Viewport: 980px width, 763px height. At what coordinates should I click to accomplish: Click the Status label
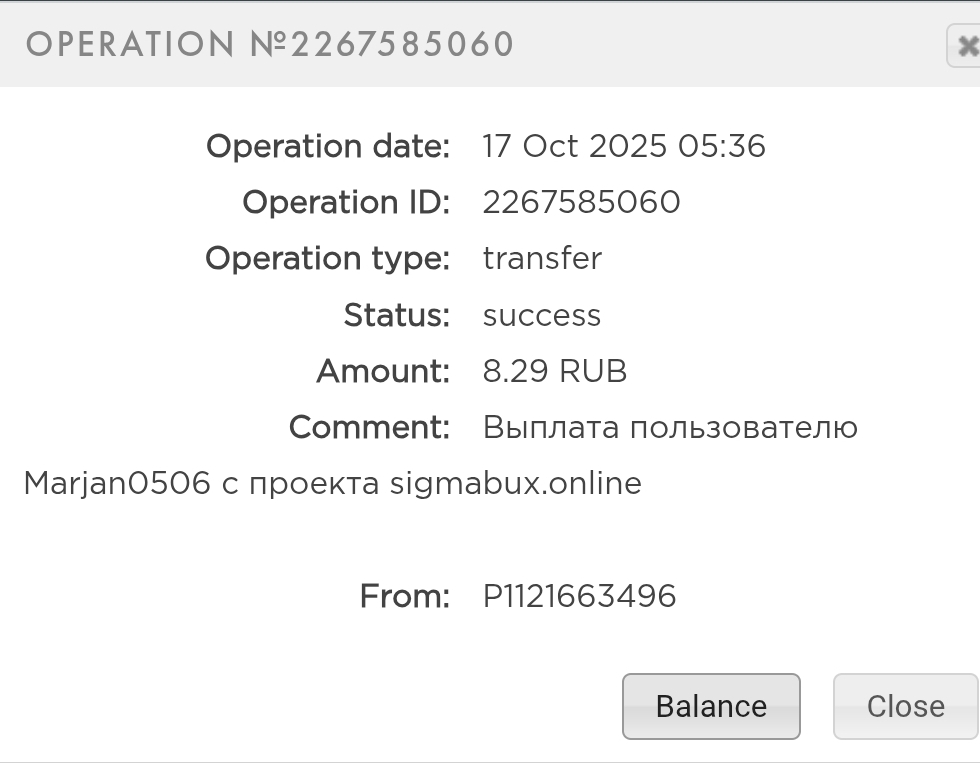pos(397,315)
